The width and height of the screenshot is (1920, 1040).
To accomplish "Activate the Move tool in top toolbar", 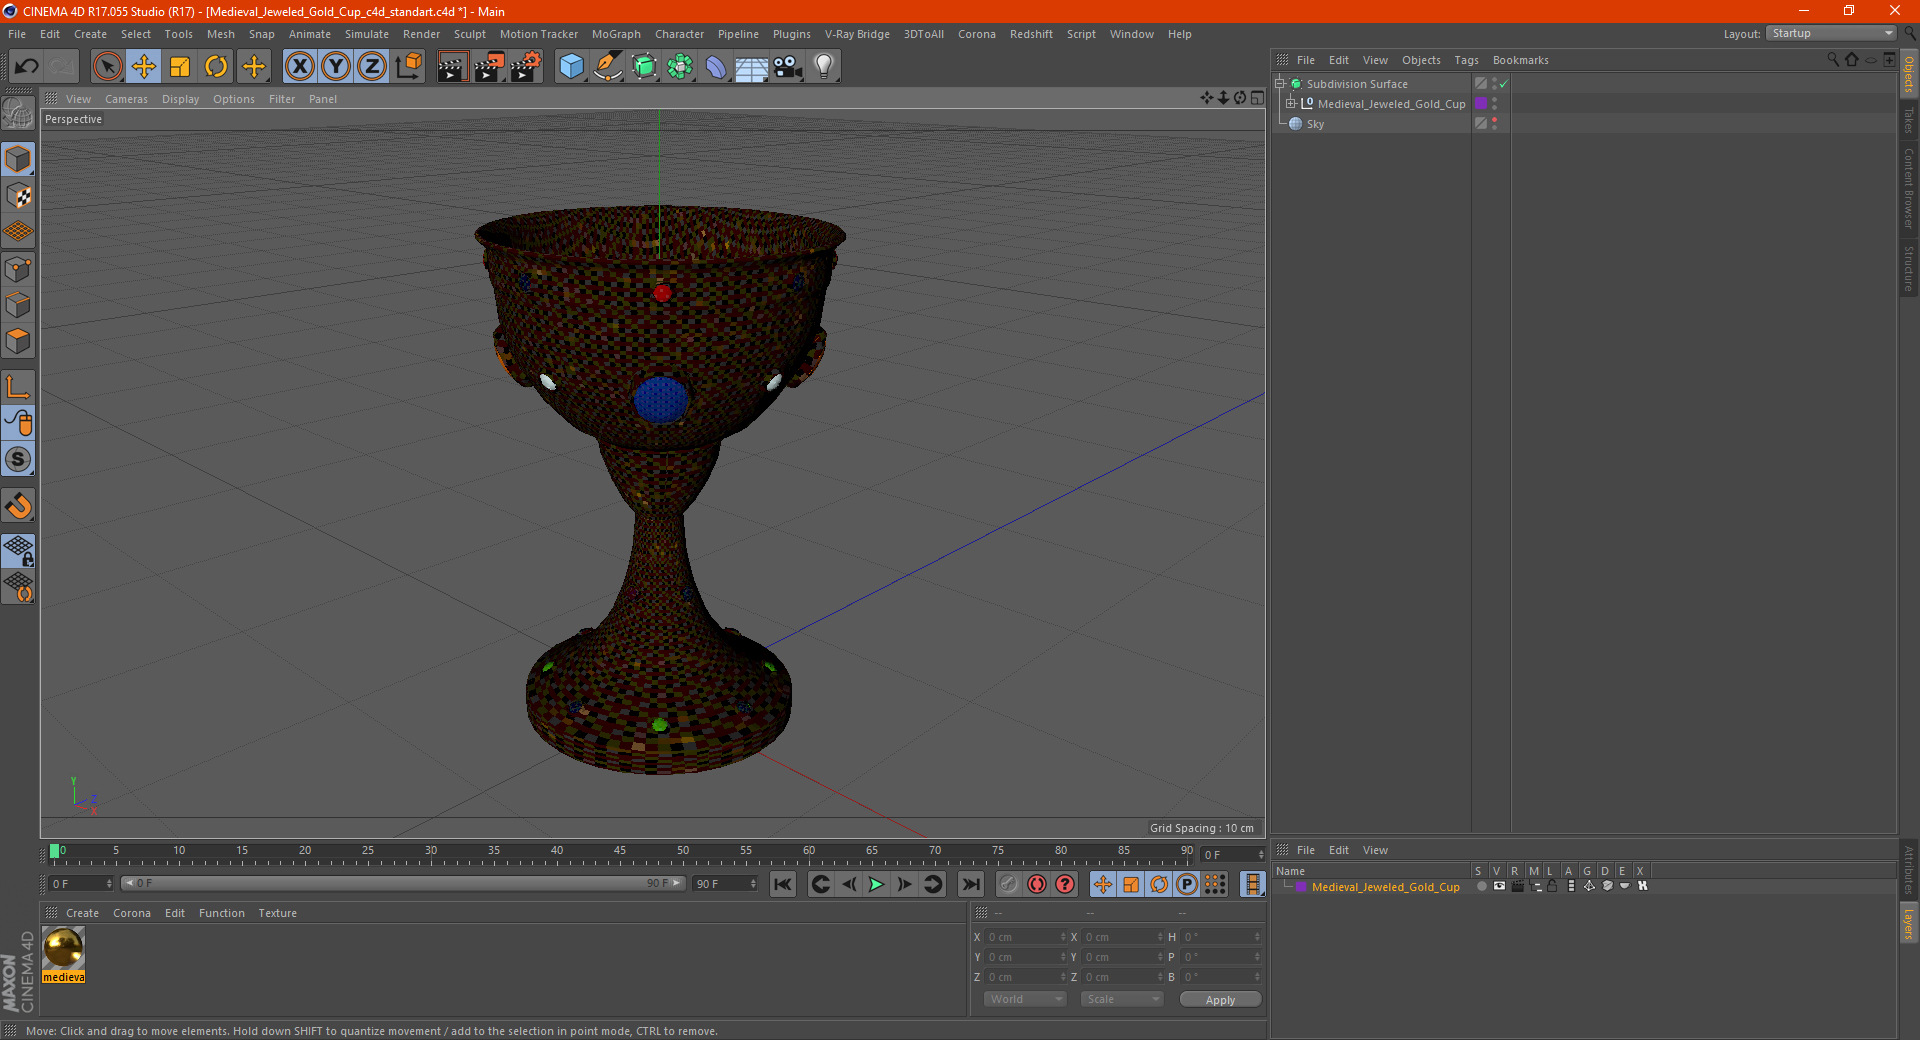I will pos(144,67).
